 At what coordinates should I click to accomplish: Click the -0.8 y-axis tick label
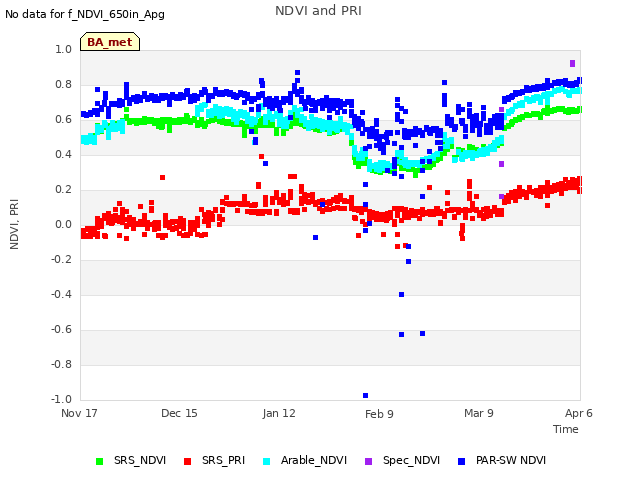click(x=61, y=364)
